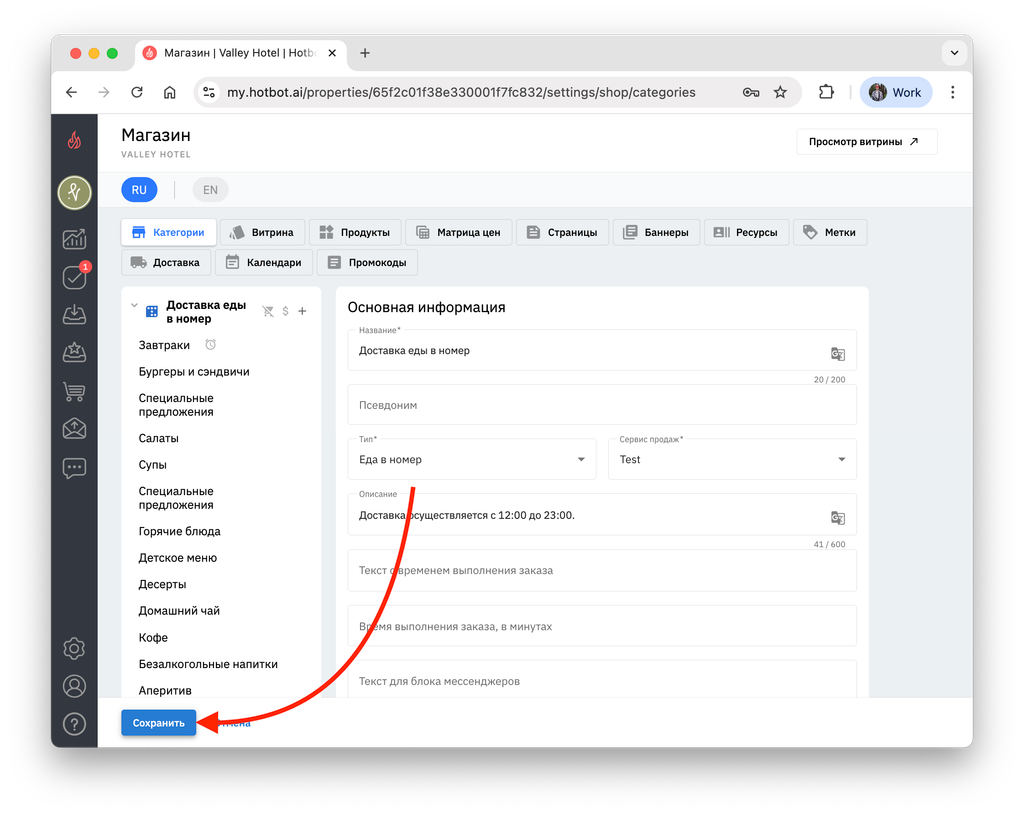Viewport: 1024px width, 815px height.
Task: Open tasks icon with red badge
Action: pyautogui.click(x=74, y=277)
